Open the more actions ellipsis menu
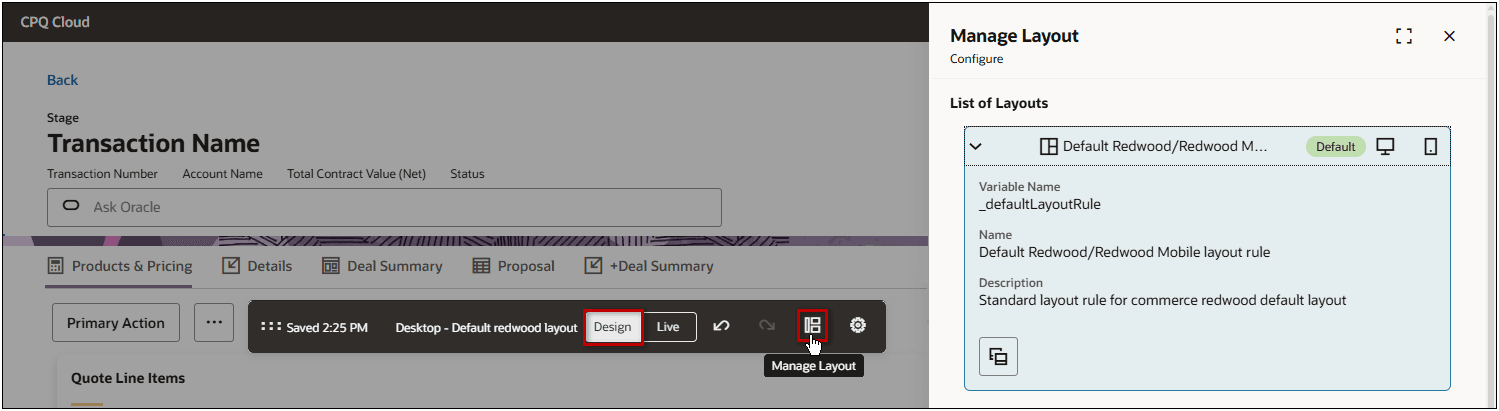The width and height of the screenshot is (1499, 411). pos(214,323)
